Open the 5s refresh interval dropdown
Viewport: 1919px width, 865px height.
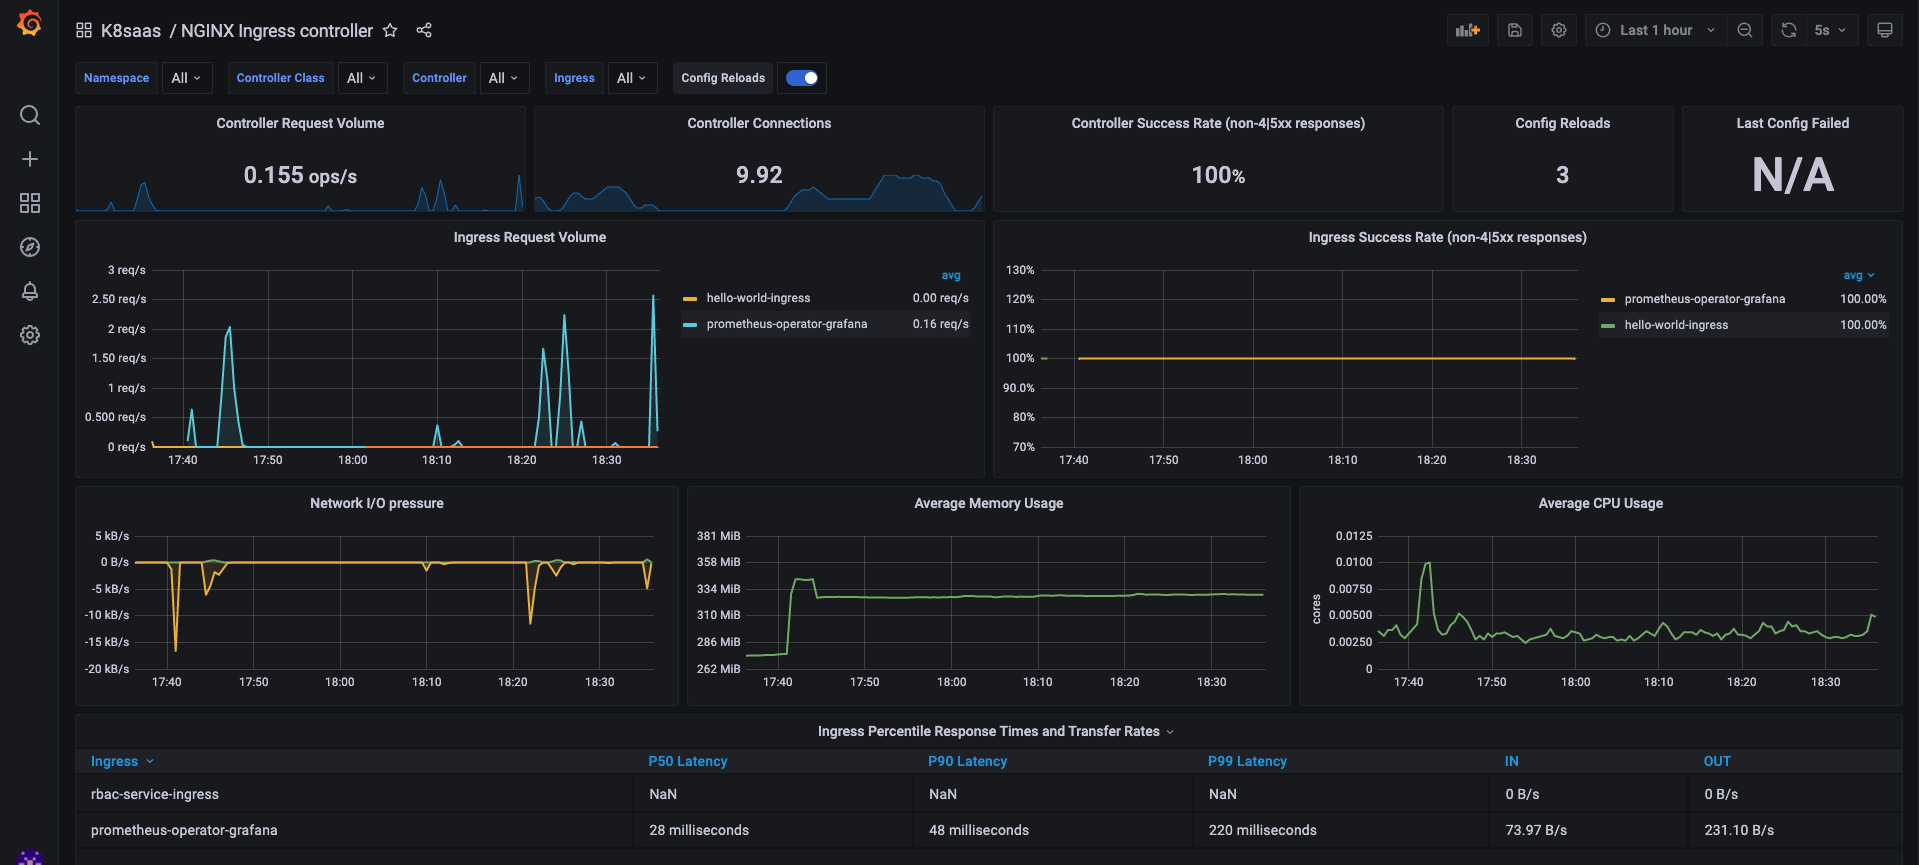pos(1832,30)
